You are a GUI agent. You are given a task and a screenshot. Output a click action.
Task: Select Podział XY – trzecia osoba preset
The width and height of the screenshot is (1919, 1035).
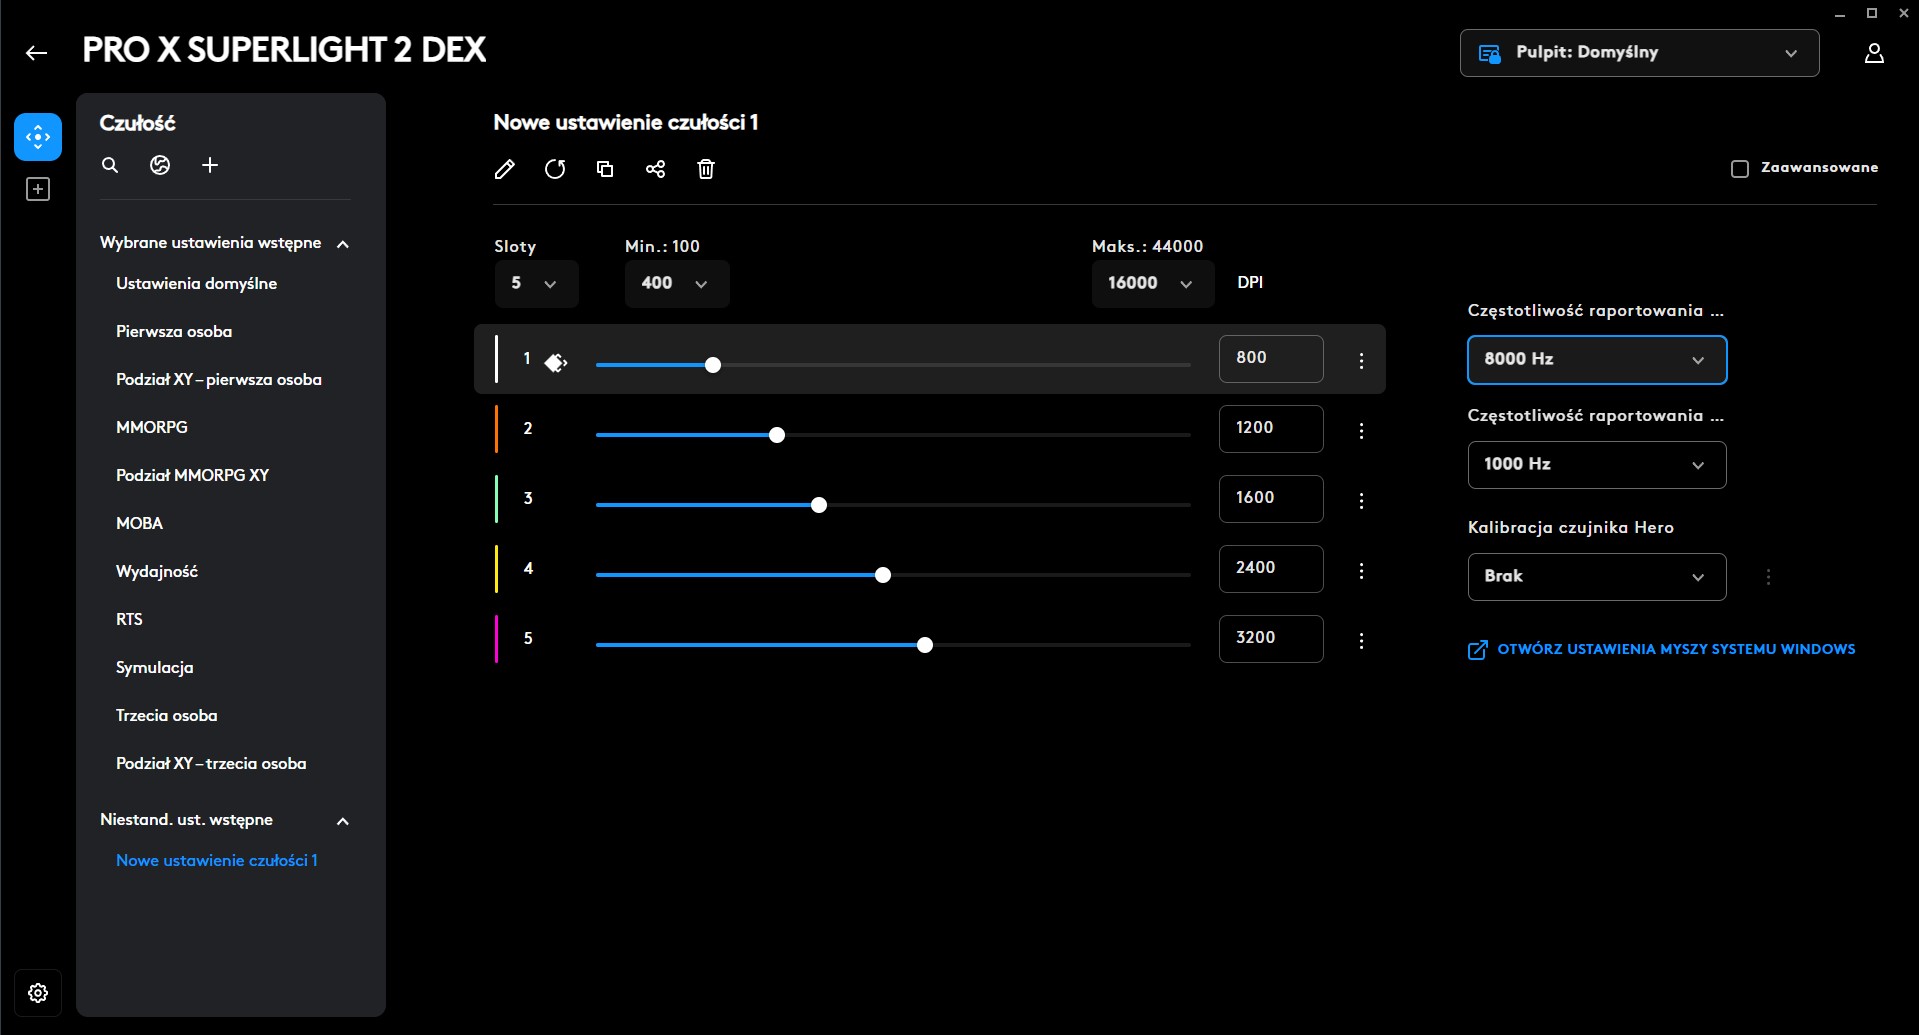(x=211, y=764)
